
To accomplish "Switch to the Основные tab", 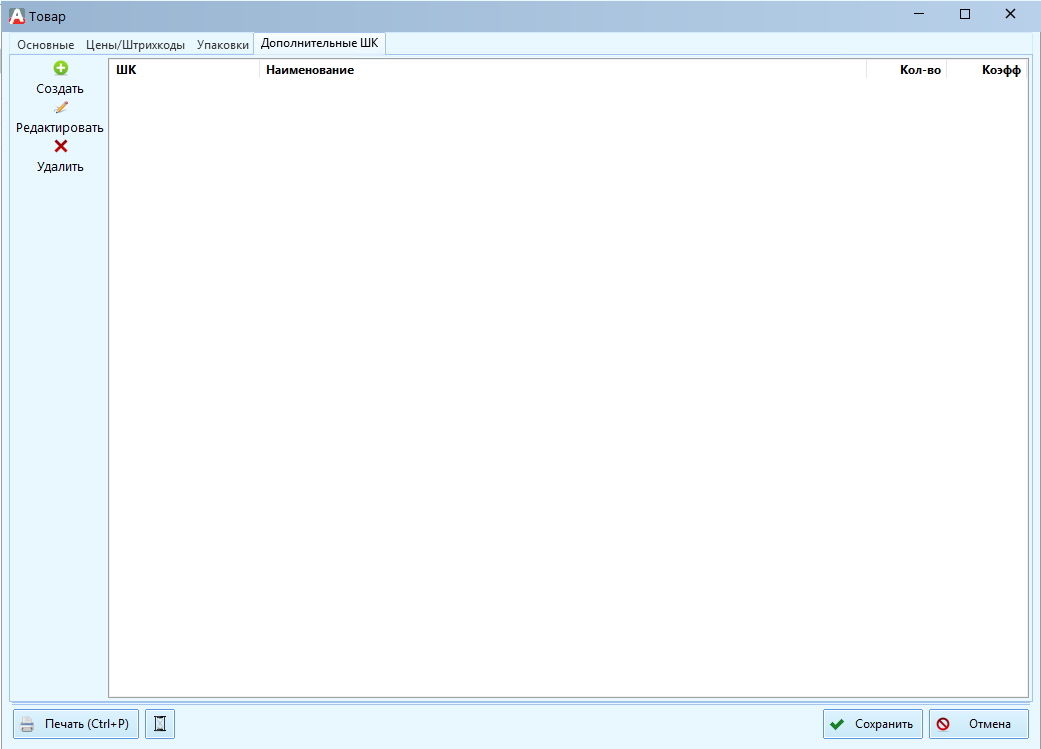I will coord(46,44).
